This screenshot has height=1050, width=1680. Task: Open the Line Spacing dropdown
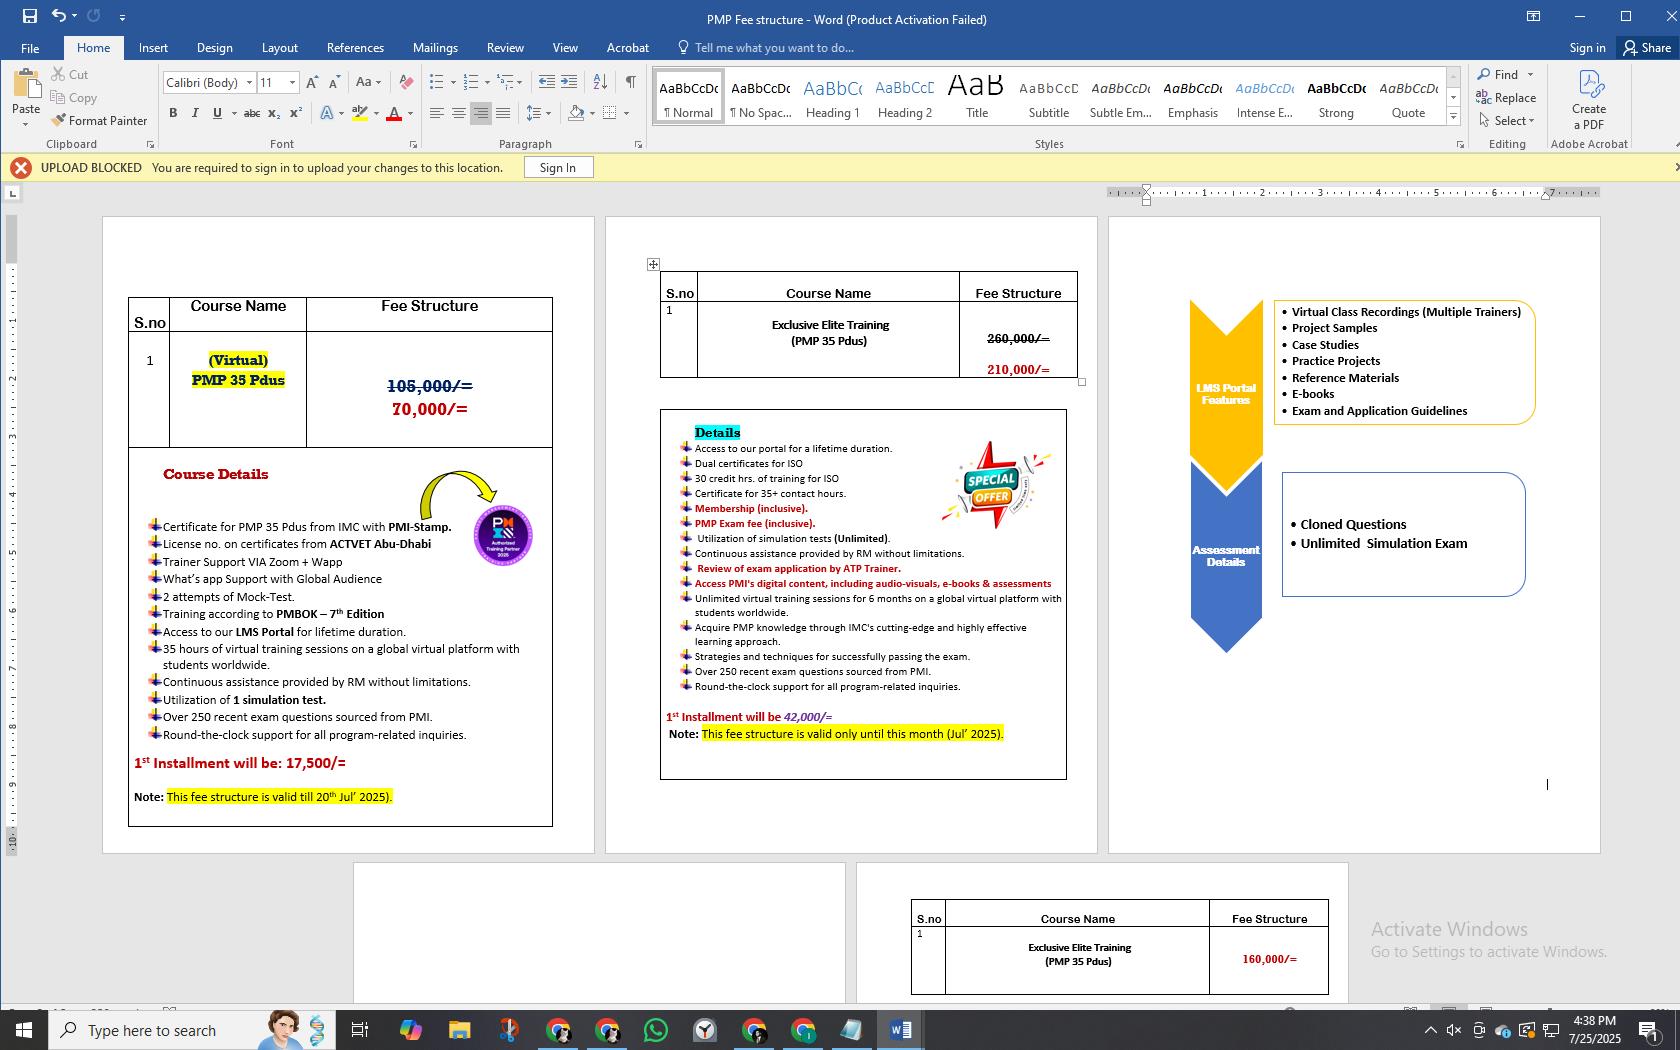point(539,113)
